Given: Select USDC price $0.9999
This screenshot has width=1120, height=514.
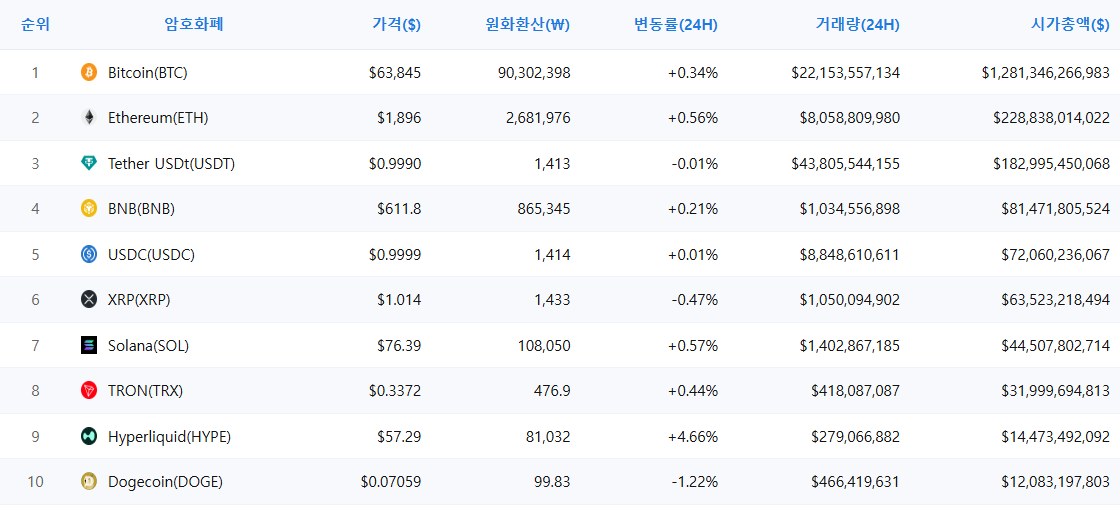Looking at the screenshot, I should click(395, 254).
